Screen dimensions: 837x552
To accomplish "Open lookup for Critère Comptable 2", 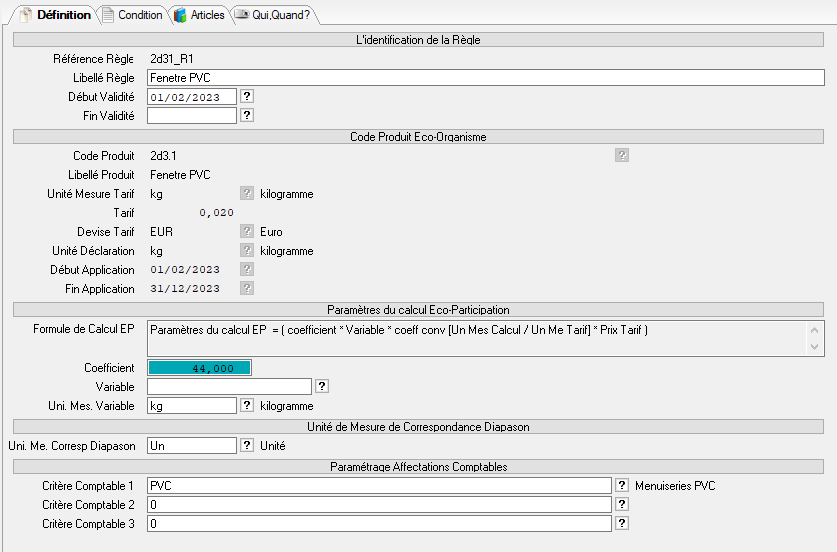I will pyautogui.click(x=622, y=504).
